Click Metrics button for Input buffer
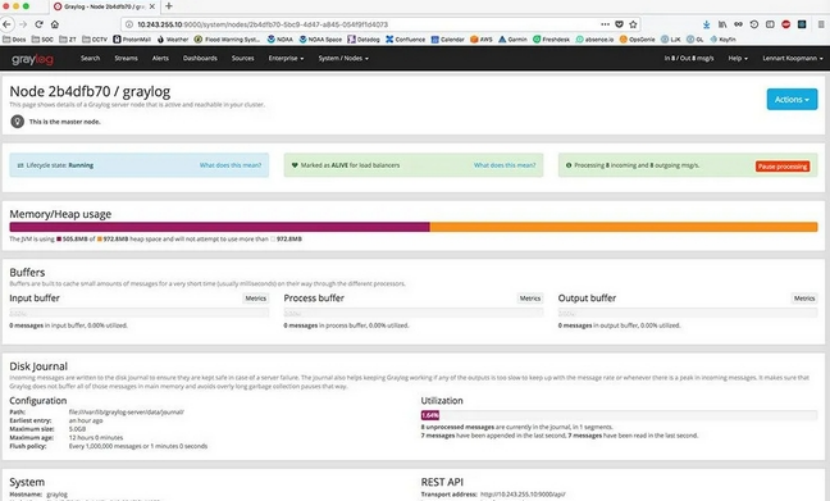831x501 pixels. (x=256, y=298)
